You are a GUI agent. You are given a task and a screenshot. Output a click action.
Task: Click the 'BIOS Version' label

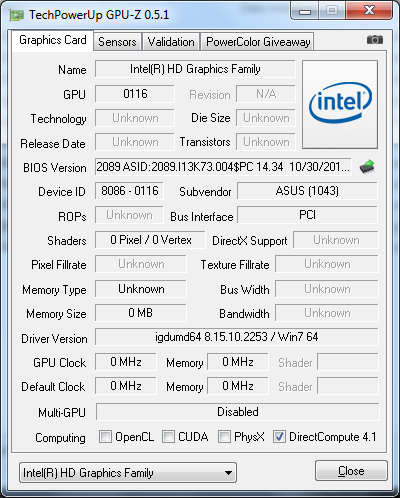55,168
